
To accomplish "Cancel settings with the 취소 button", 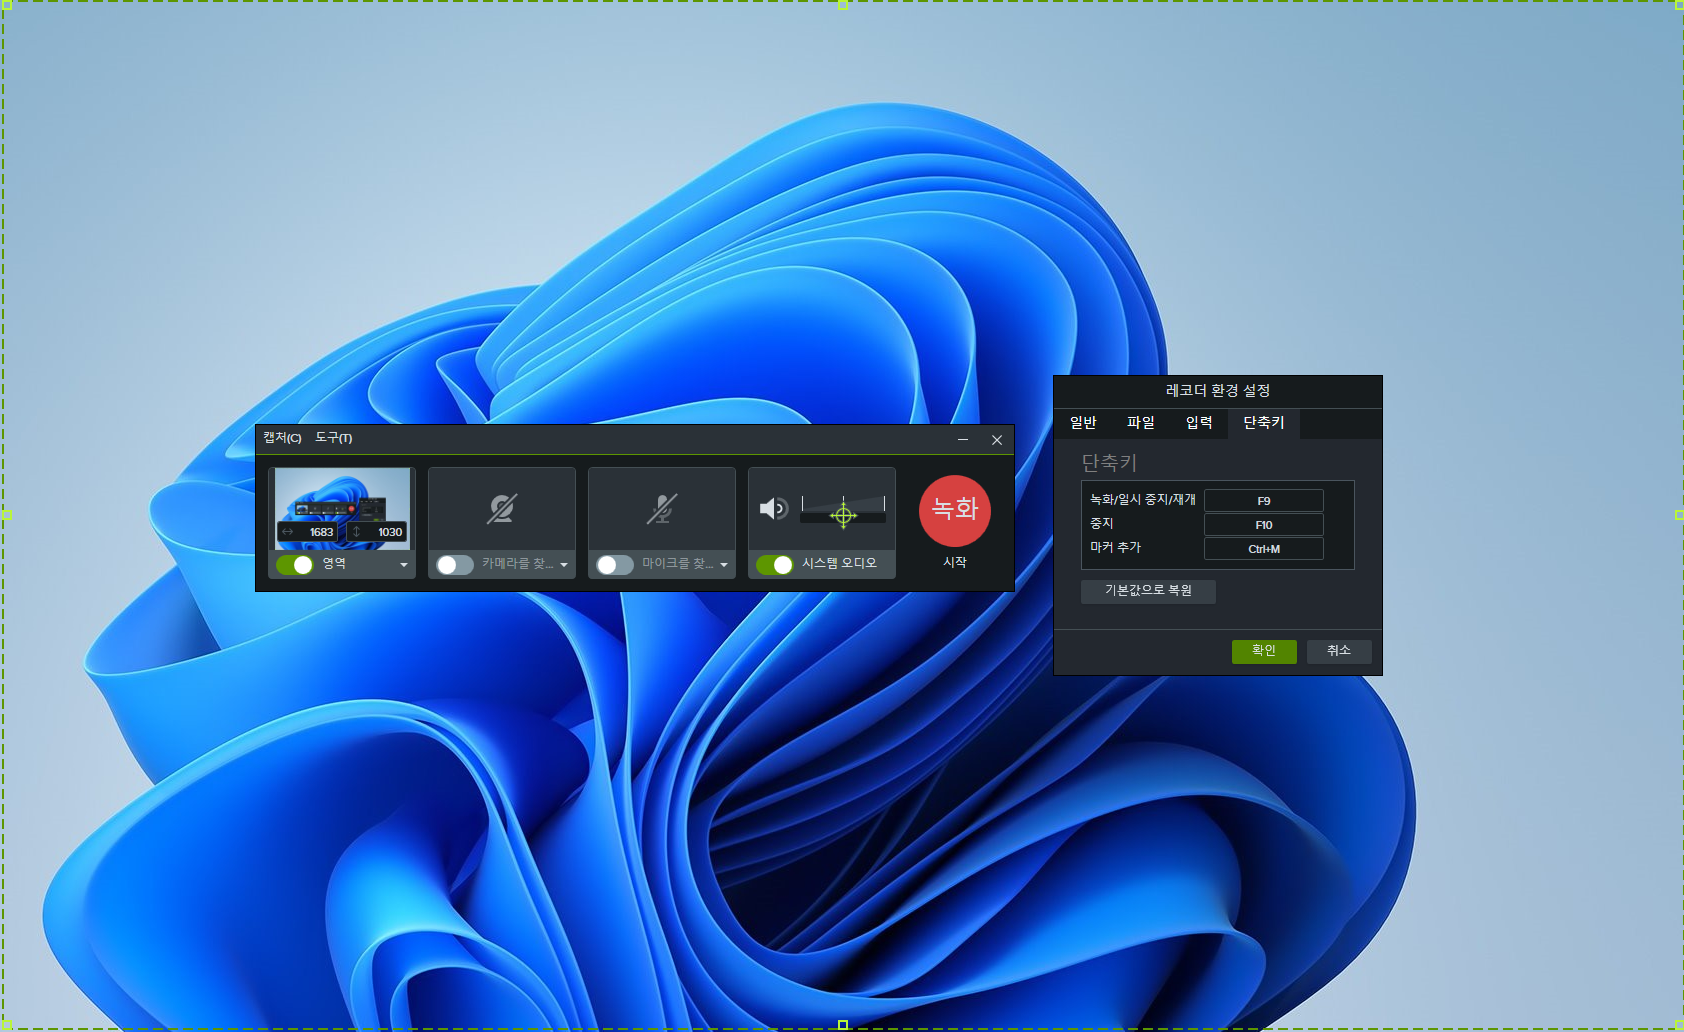I will click(x=1339, y=651).
